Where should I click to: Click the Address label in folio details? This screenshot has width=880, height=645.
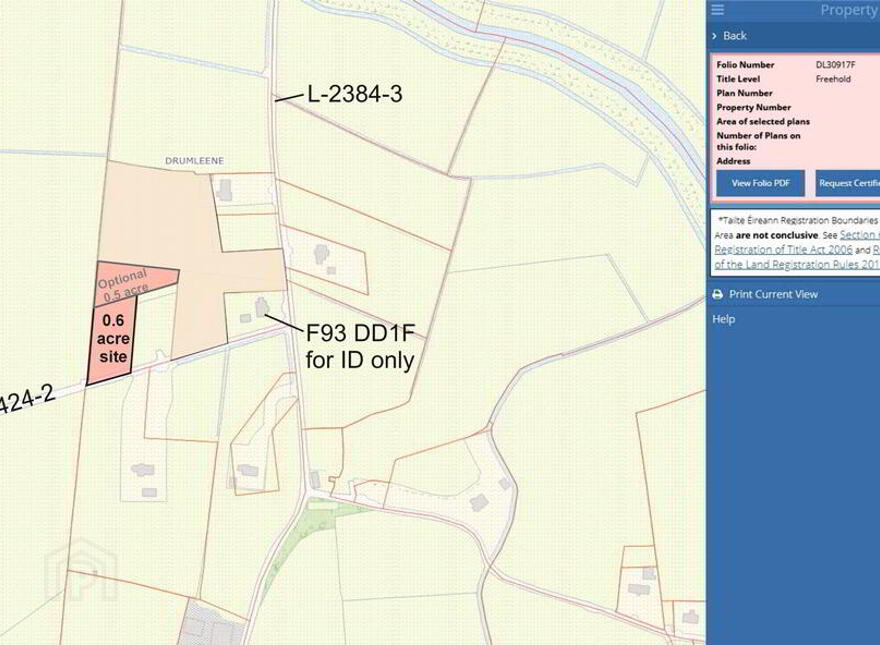pos(733,161)
